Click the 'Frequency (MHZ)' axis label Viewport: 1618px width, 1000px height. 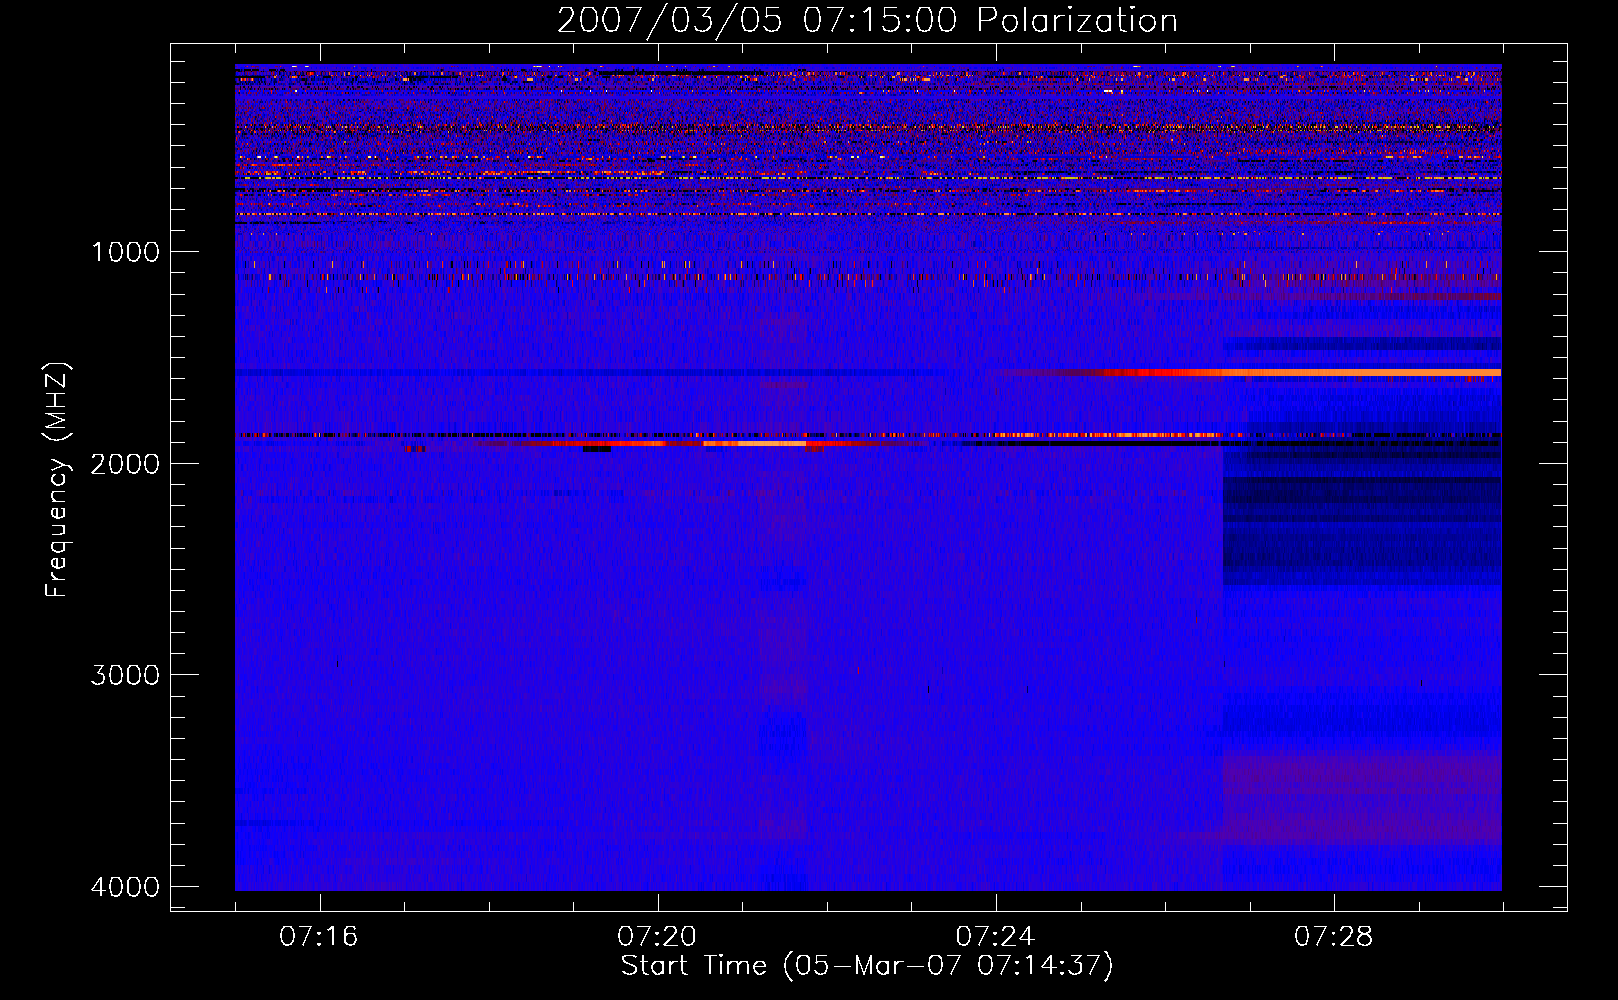[57, 480]
